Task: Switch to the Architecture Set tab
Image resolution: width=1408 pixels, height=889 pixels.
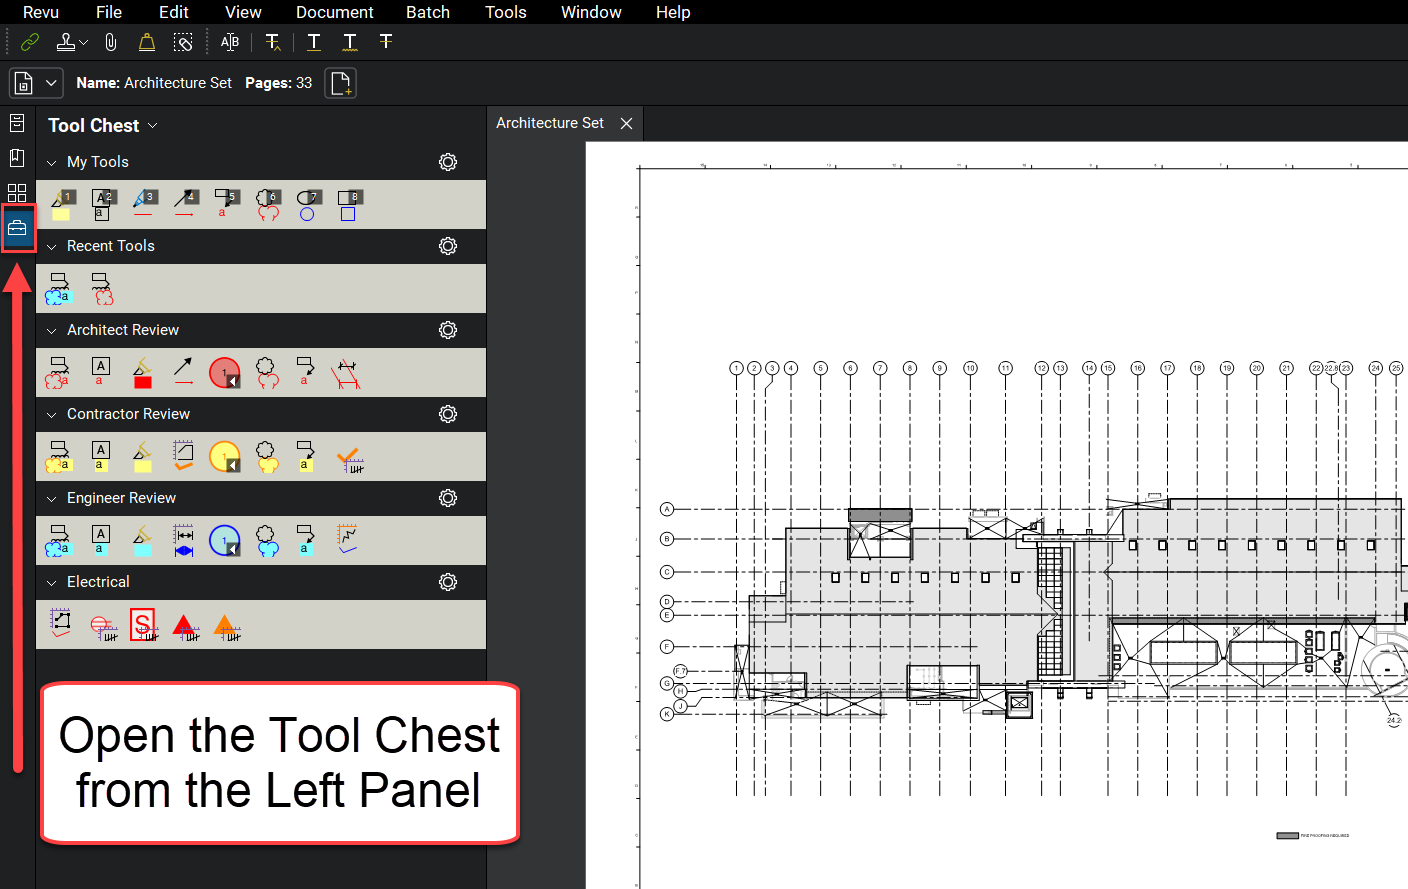Action: [x=549, y=122]
